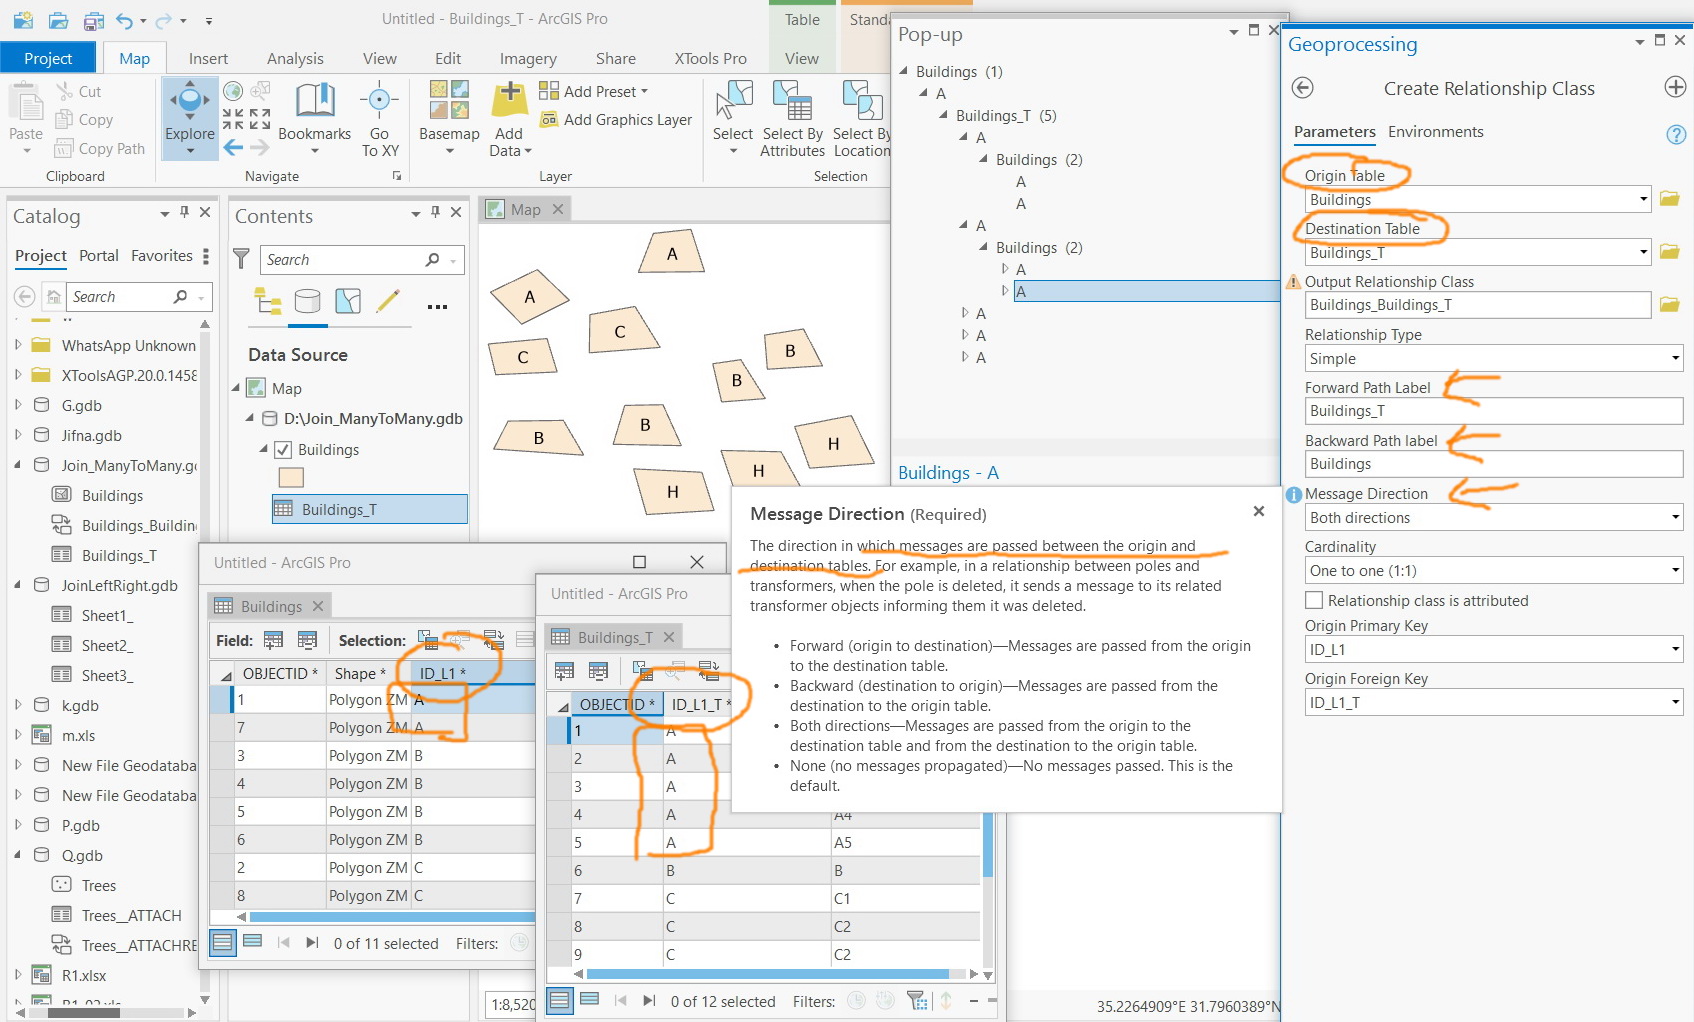This screenshot has width=1694, height=1022.
Task: Switch to the Environments tab in Geoprocessing
Action: [x=1436, y=131]
